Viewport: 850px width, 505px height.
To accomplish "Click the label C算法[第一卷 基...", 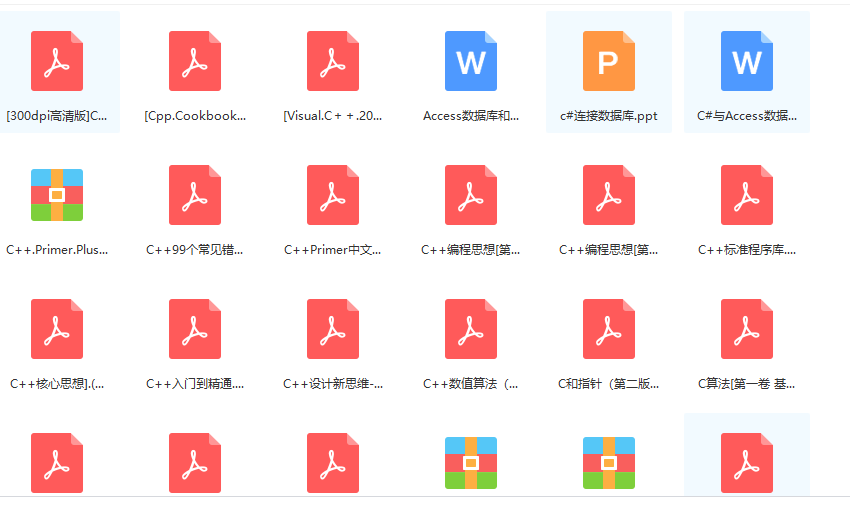I will click(x=746, y=384).
